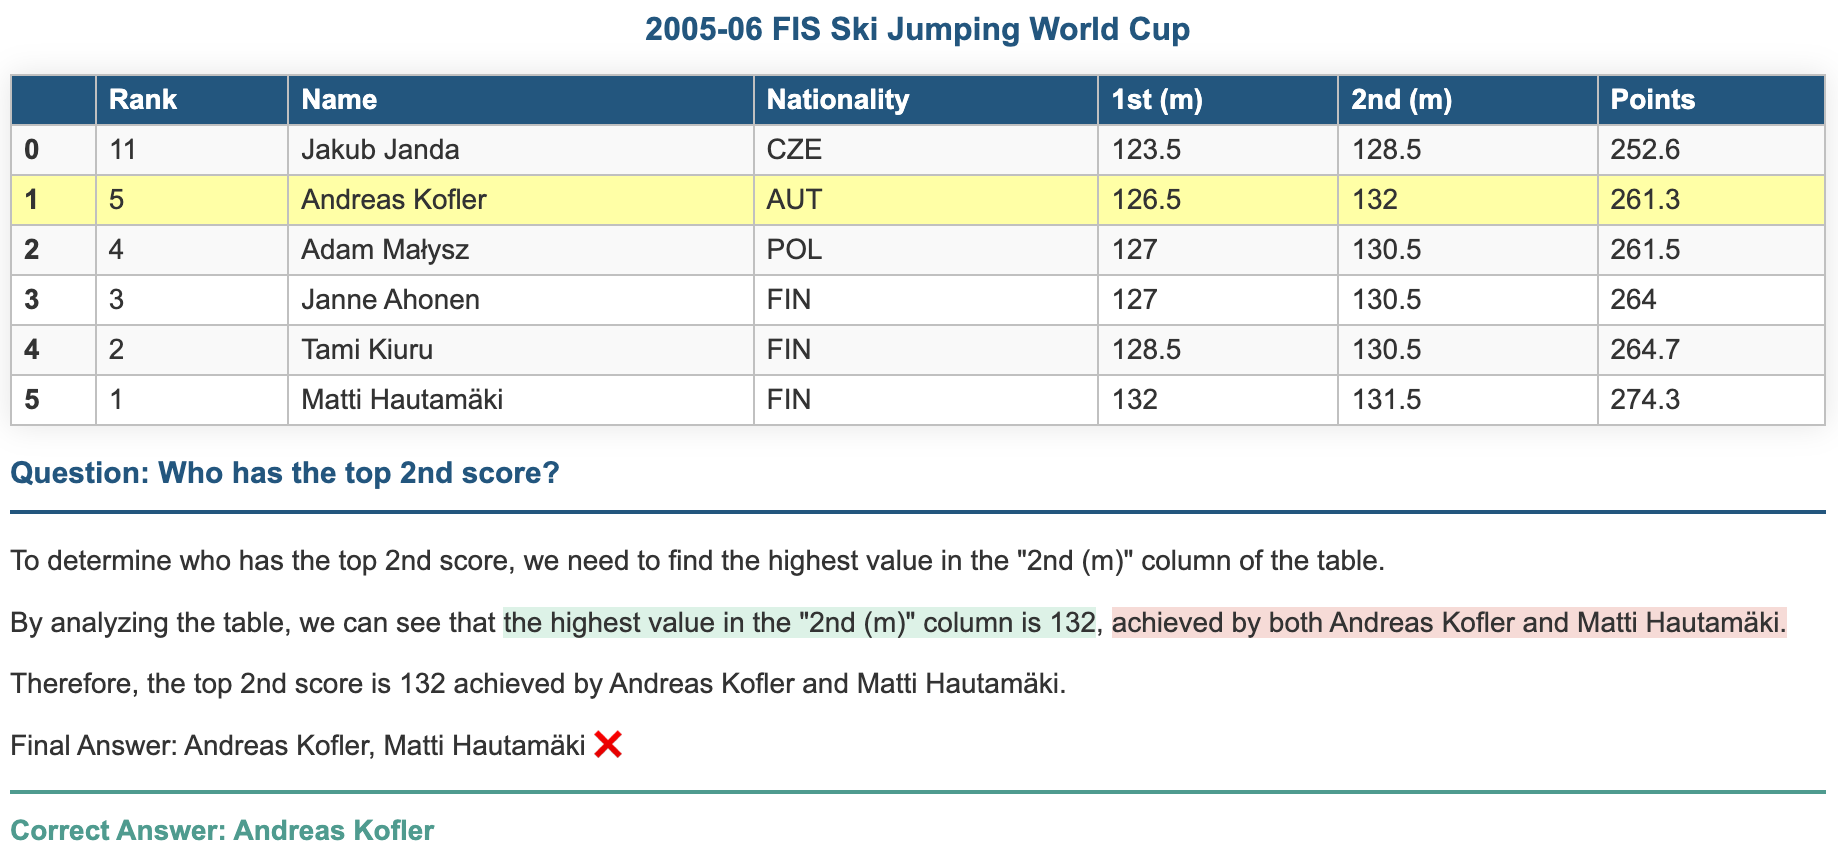Click the 2nd (m) column header

pos(1468,100)
